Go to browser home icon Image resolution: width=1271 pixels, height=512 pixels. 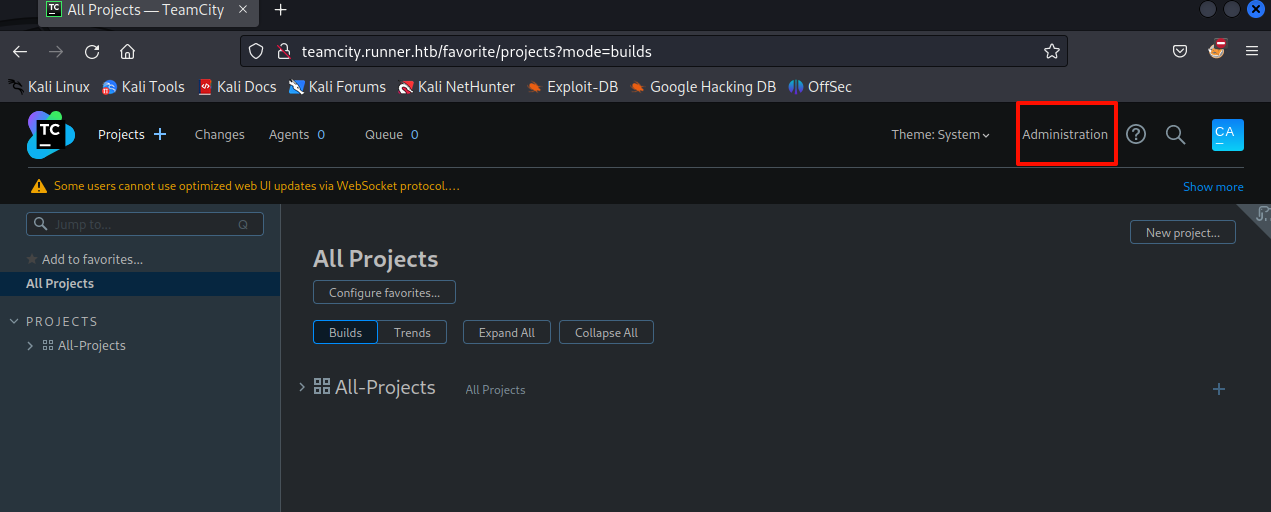tap(127, 51)
